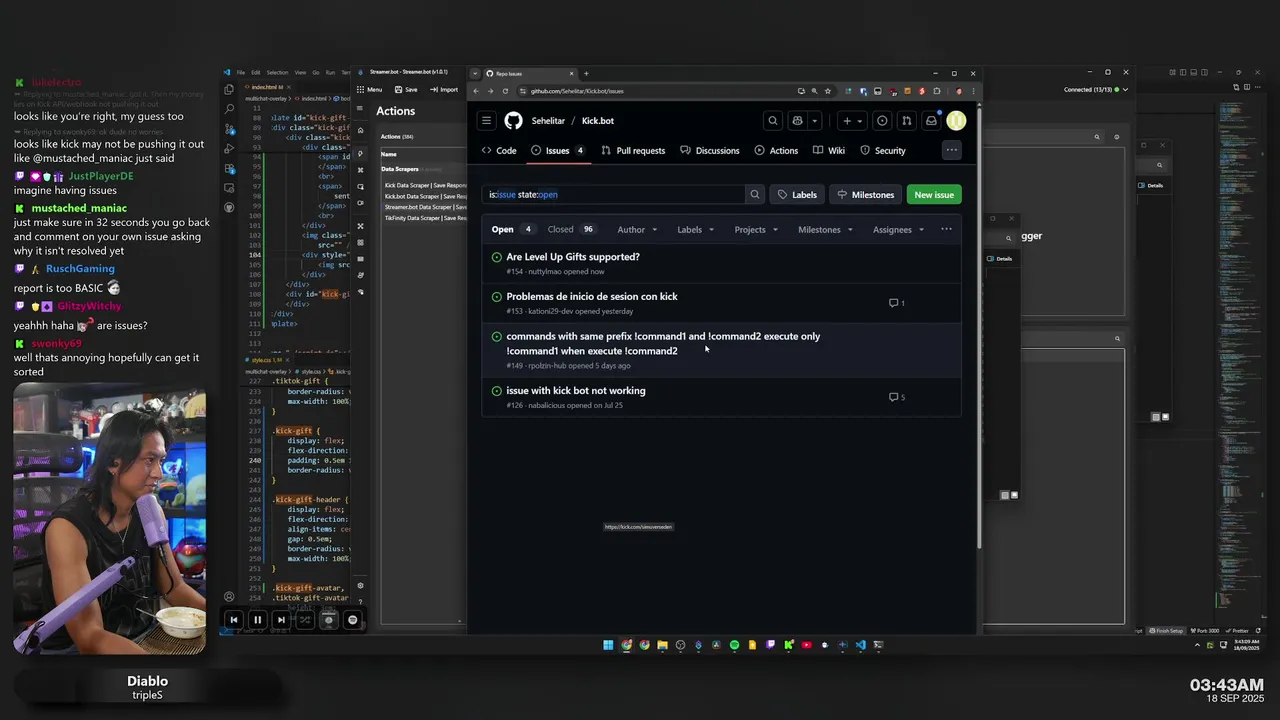This screenshot has height=720, width=1280.
Task: Click Import in Streamer.bot toolbar
Action: coord(444,90)
